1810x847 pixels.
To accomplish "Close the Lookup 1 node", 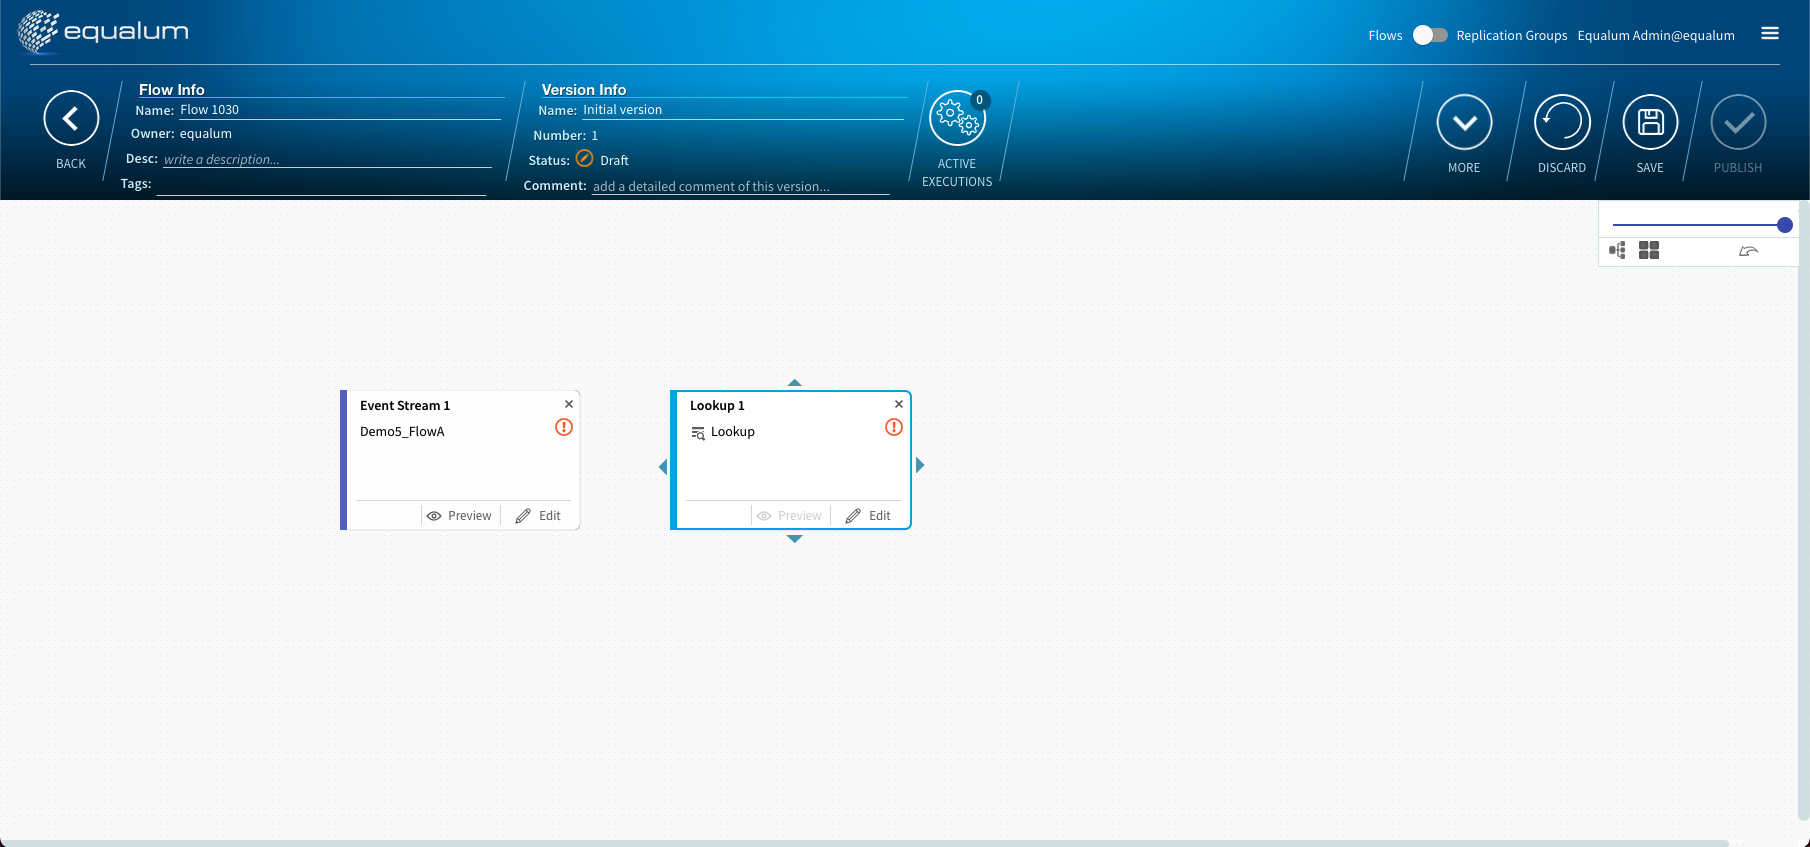I will (899, 404).
